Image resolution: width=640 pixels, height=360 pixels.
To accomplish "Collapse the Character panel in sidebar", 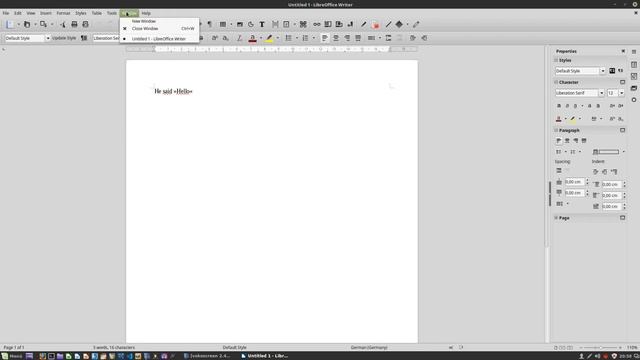I will [x=556, y=82].
